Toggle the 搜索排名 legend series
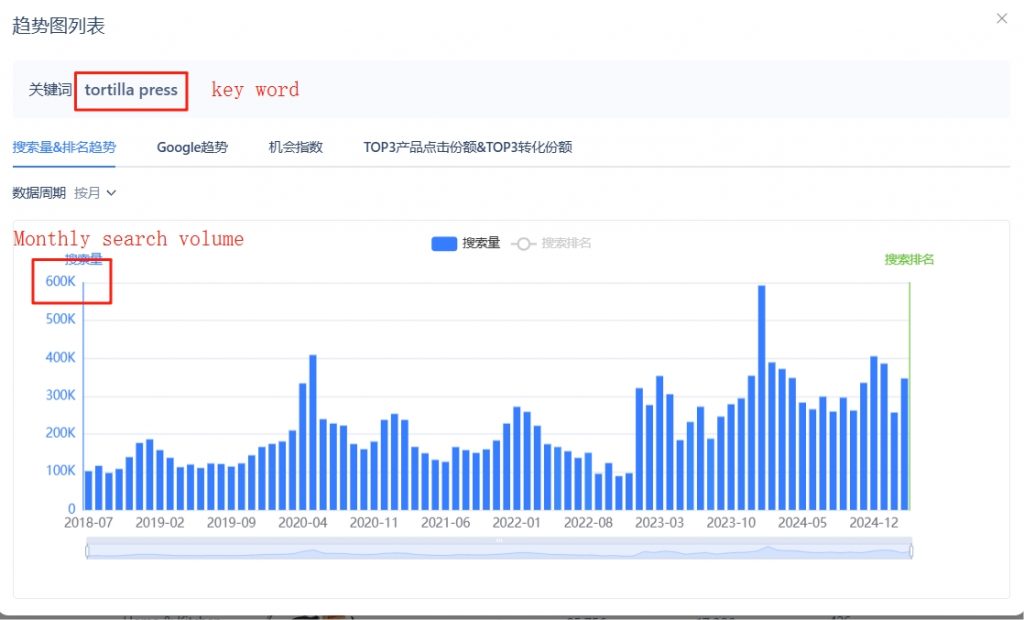 click(x=551, y=243)
